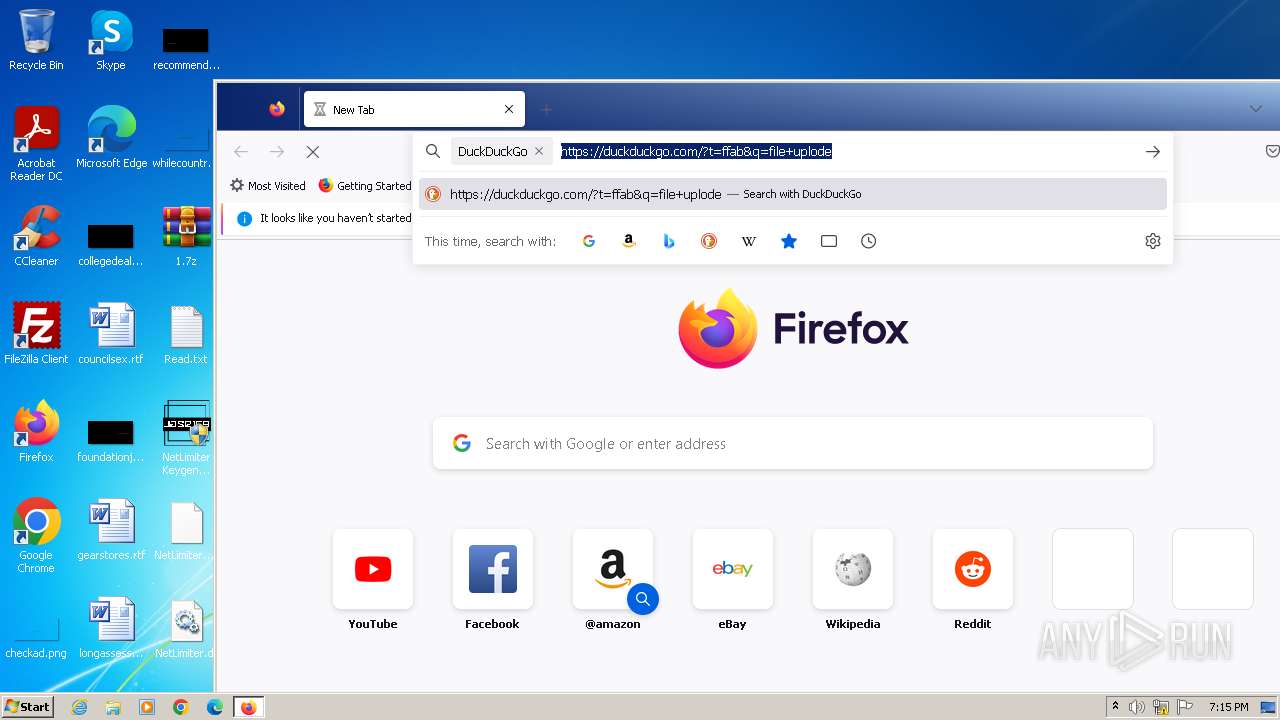Remove the DuckDuckGo search chip

[x=539, y=152]
